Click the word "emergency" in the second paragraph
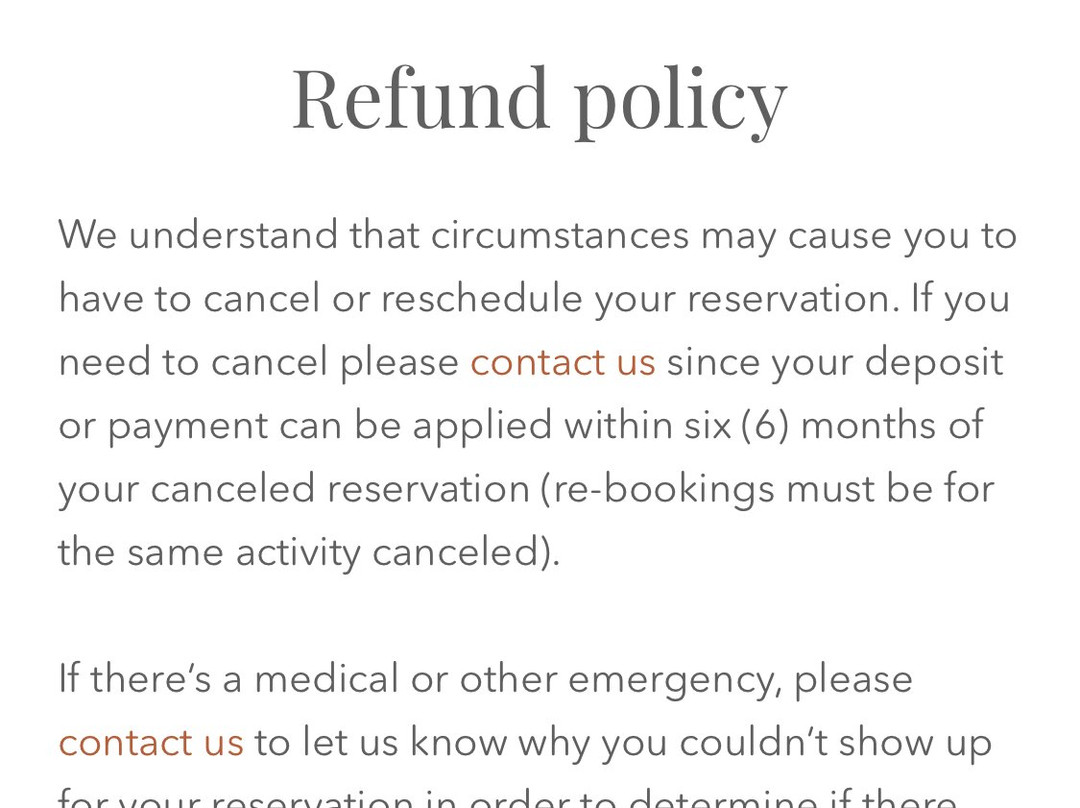Viewport: 1080px width, 808px height. (x=674, y=679)
